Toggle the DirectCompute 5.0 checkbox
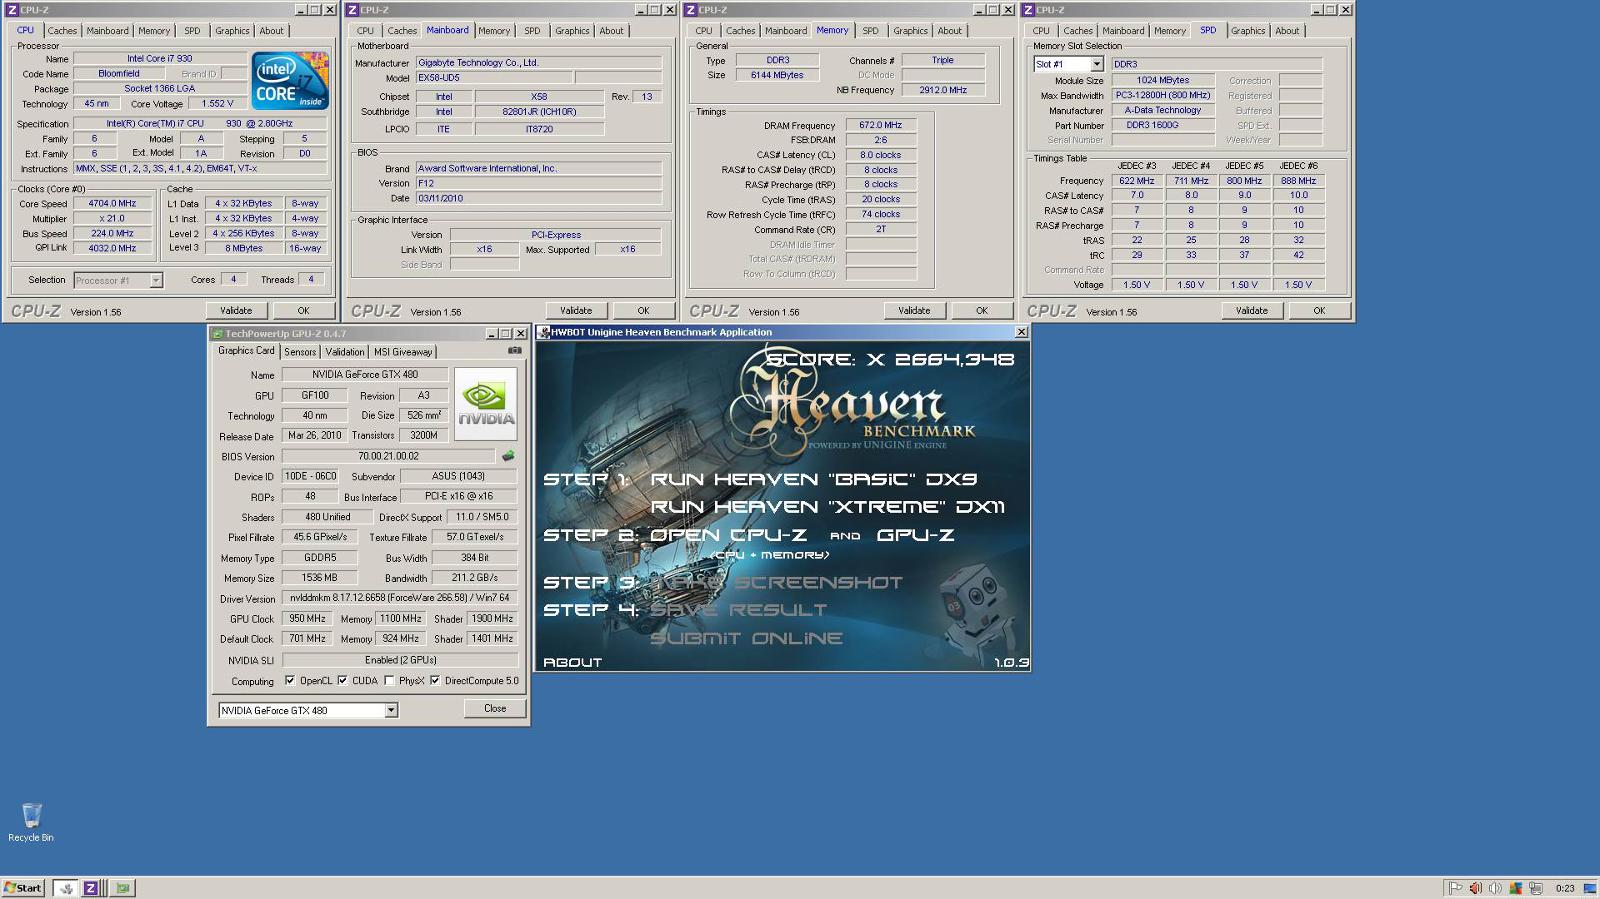1600x899 pixels. [x=435, y=681]
